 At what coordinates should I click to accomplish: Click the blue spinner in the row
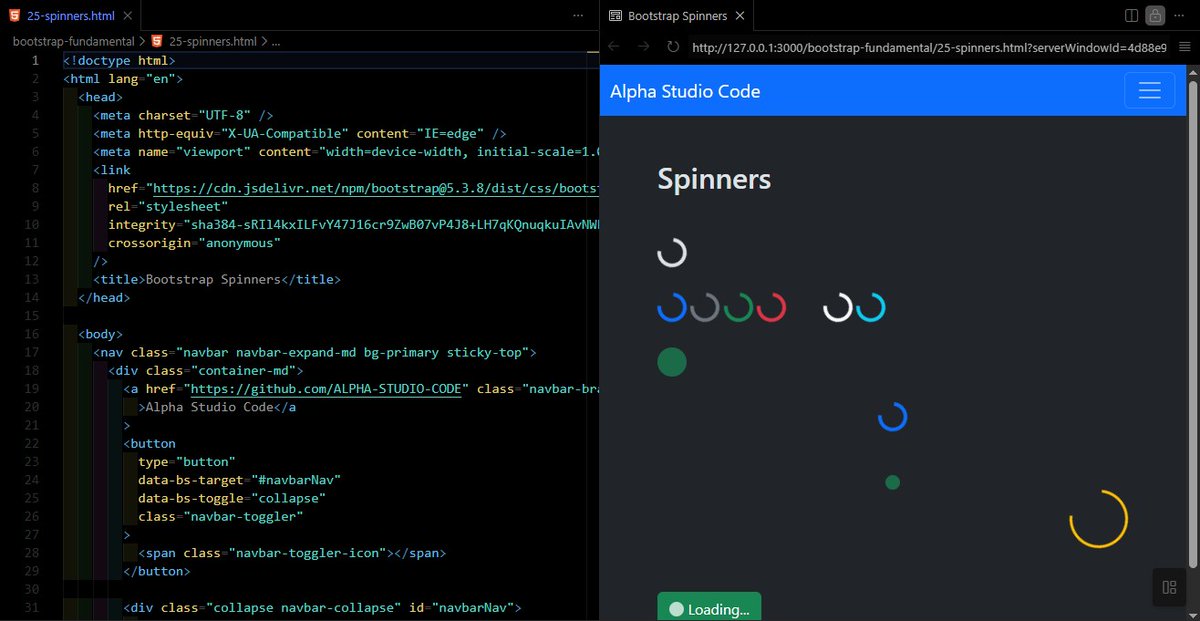(672, 307)
